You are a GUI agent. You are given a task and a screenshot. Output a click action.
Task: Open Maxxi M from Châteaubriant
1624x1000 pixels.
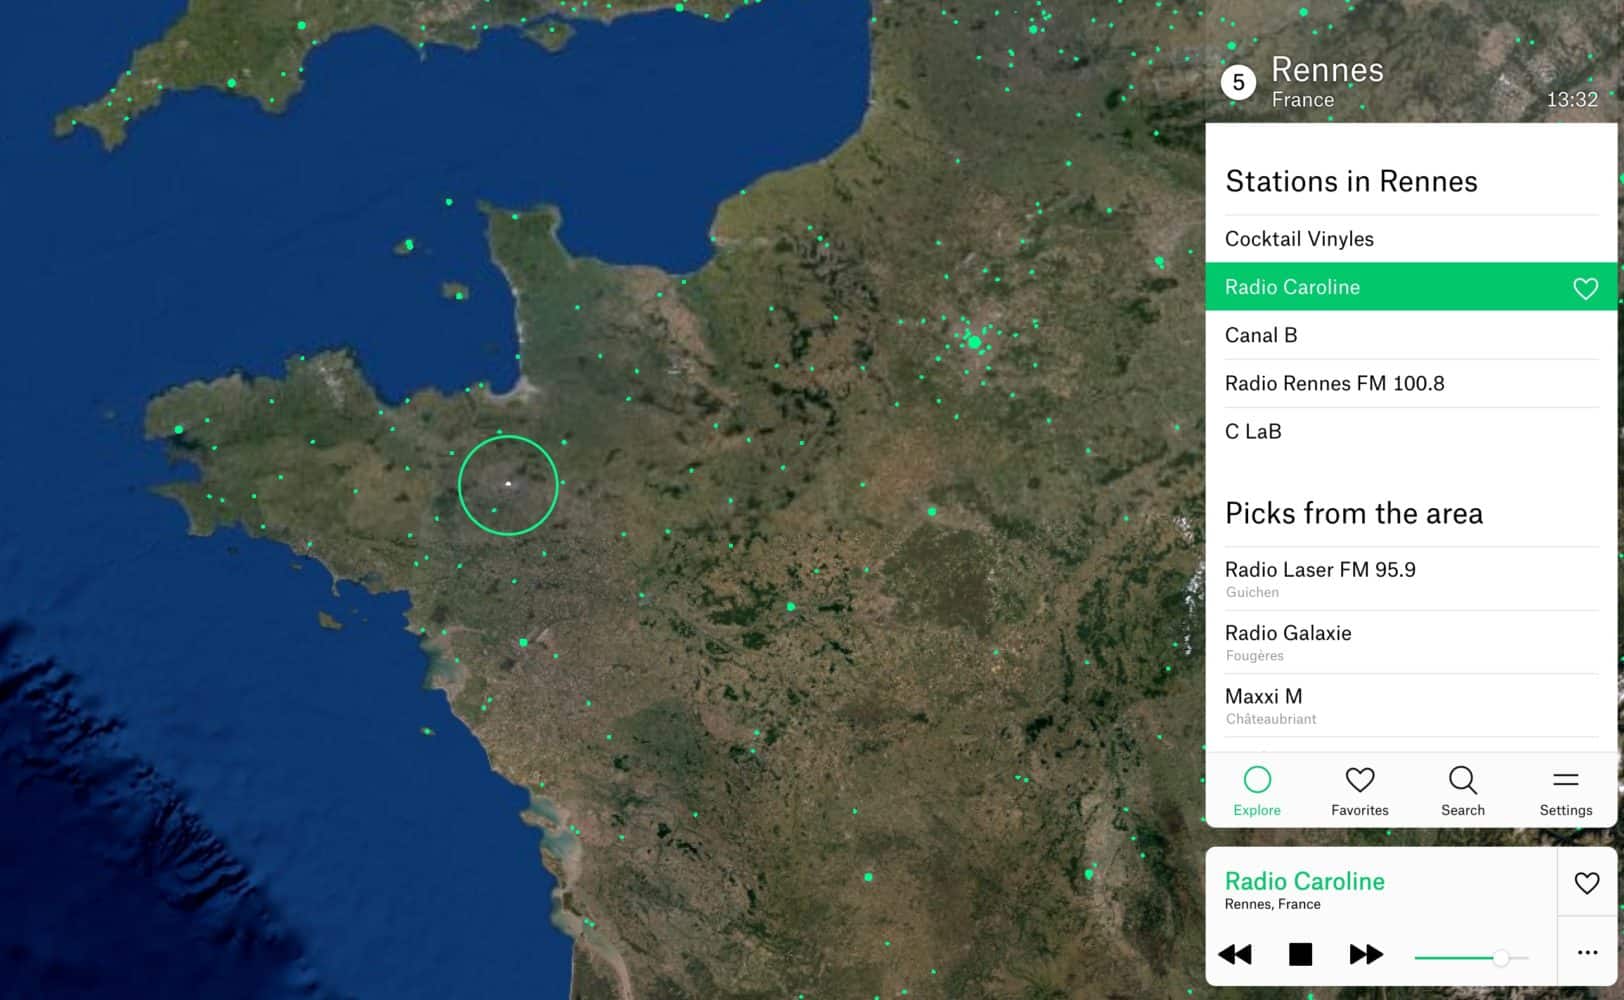pos(1264,705)
